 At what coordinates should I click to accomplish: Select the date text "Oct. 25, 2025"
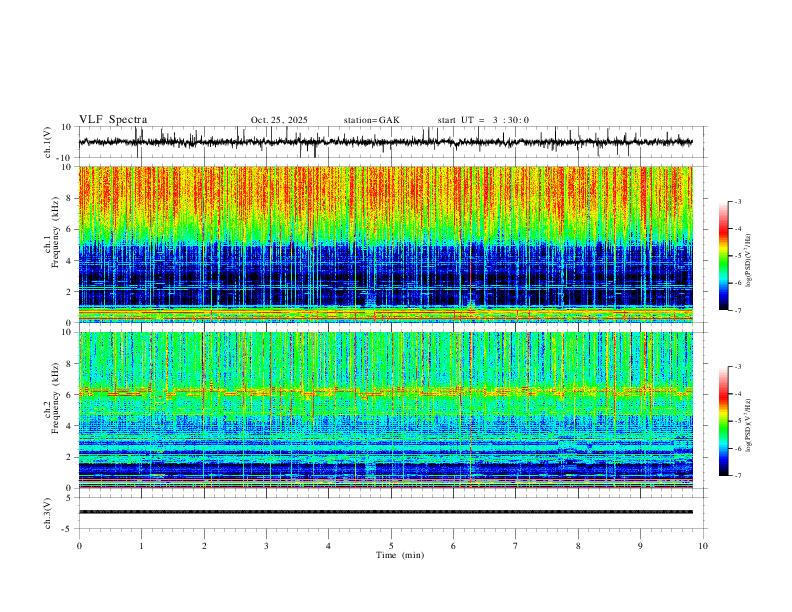click(279, 120)
